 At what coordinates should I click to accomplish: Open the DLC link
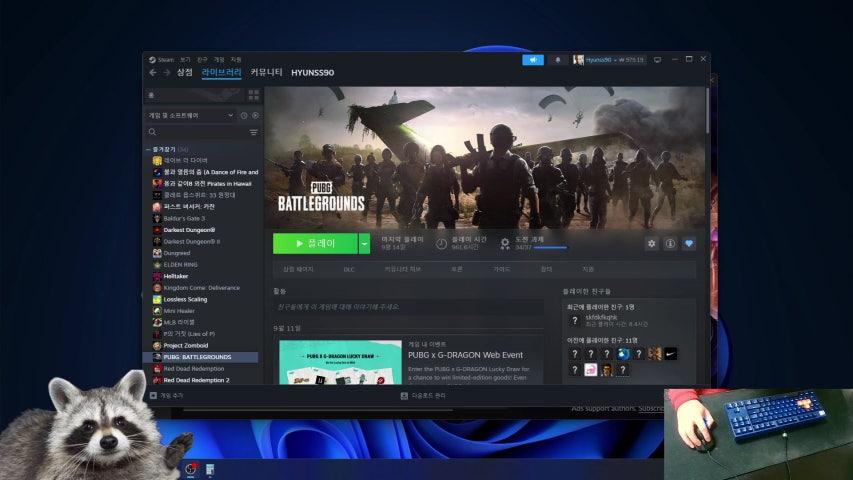[x=349, y=269]
